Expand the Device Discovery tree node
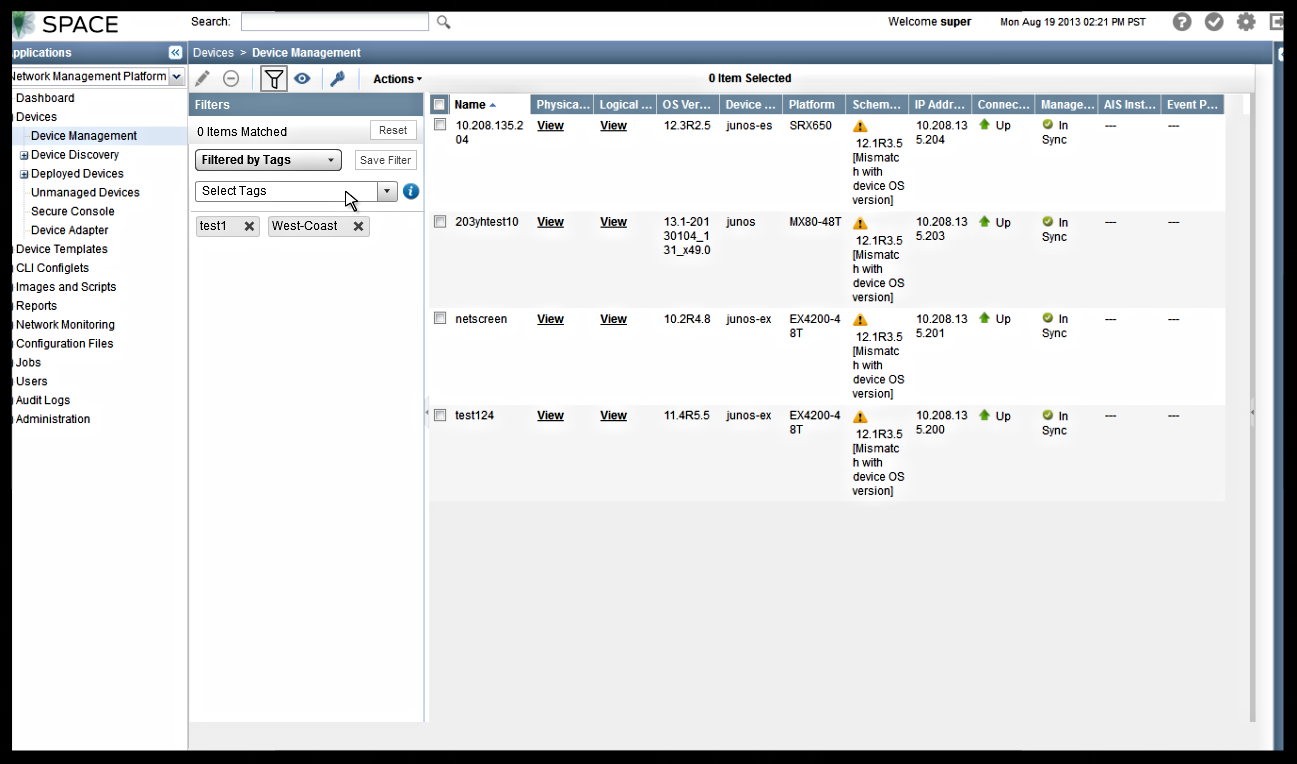The width and height of the screenshot is (1297, 764). pyautogui.click(x=24, y=155)
